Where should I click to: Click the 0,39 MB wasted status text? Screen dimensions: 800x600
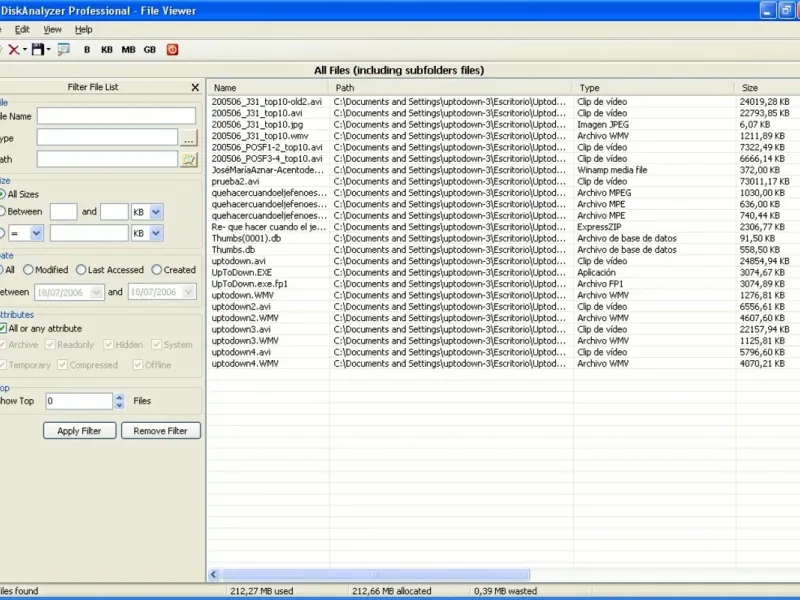point(505,591)
